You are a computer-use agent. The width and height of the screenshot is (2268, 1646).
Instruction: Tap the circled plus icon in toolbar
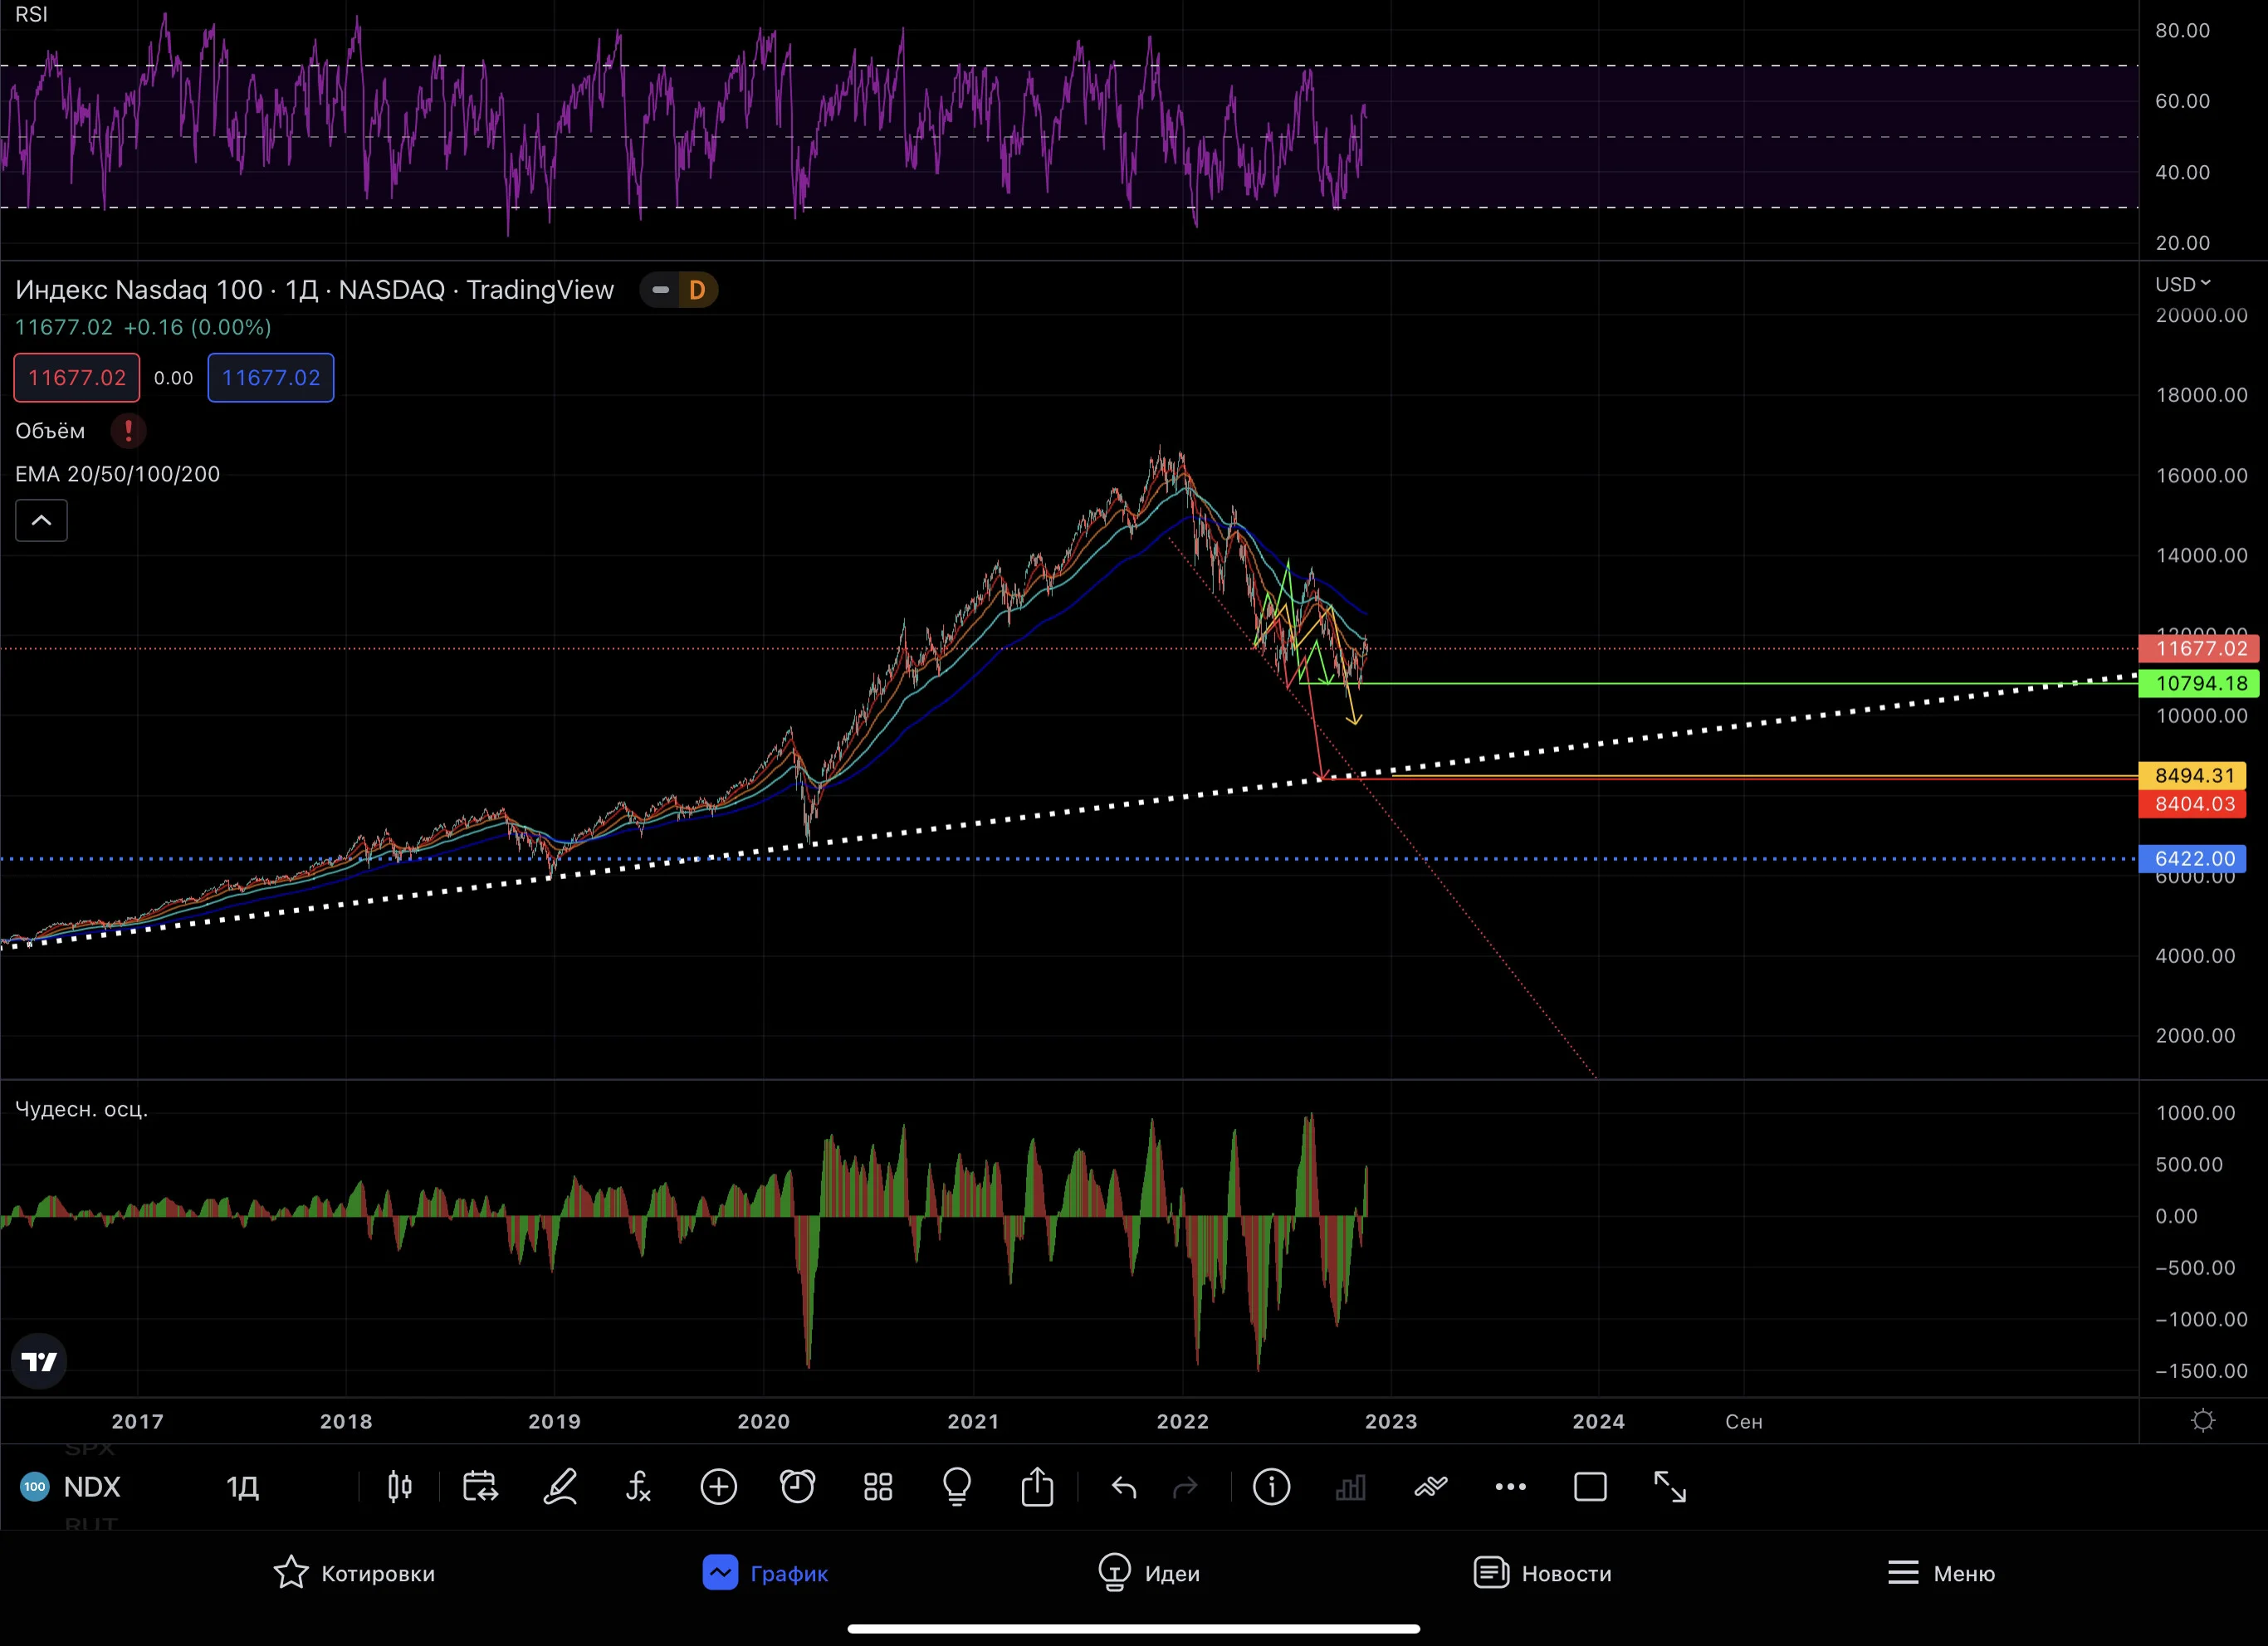(x=719, y=1487)
